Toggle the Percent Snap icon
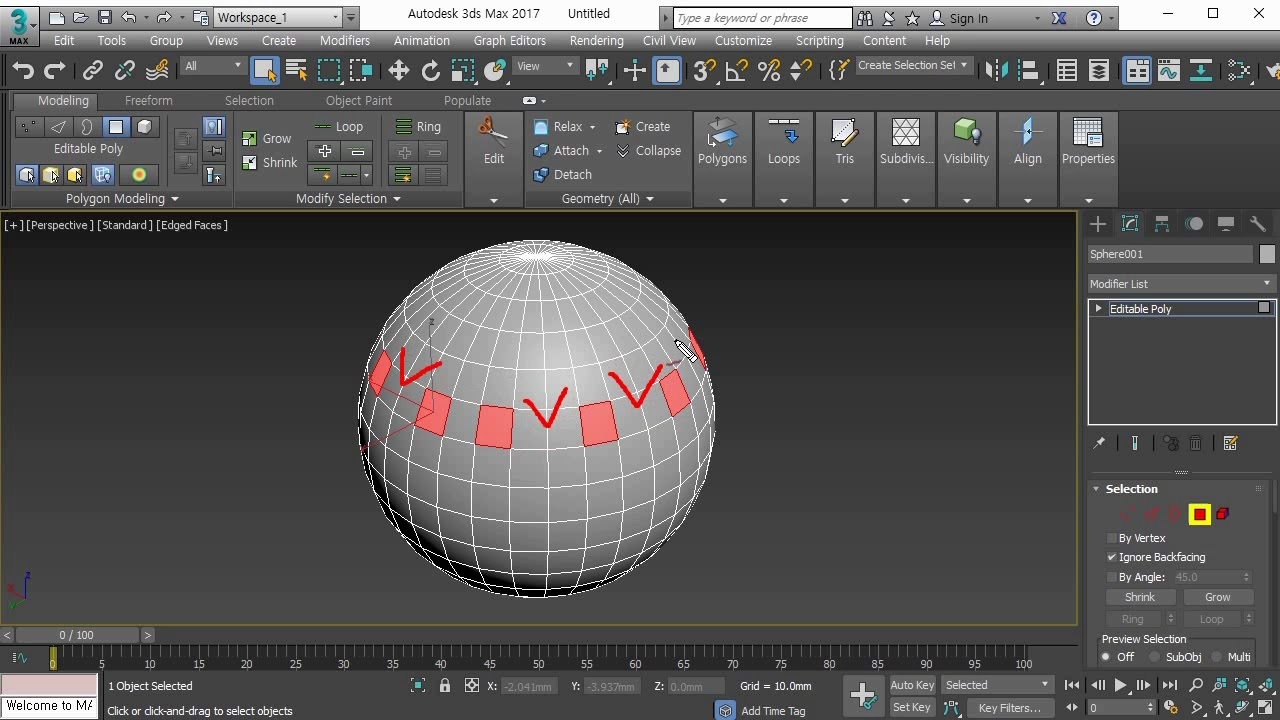Viewport: 1280px width, 720px height. (x=768, y=70)
